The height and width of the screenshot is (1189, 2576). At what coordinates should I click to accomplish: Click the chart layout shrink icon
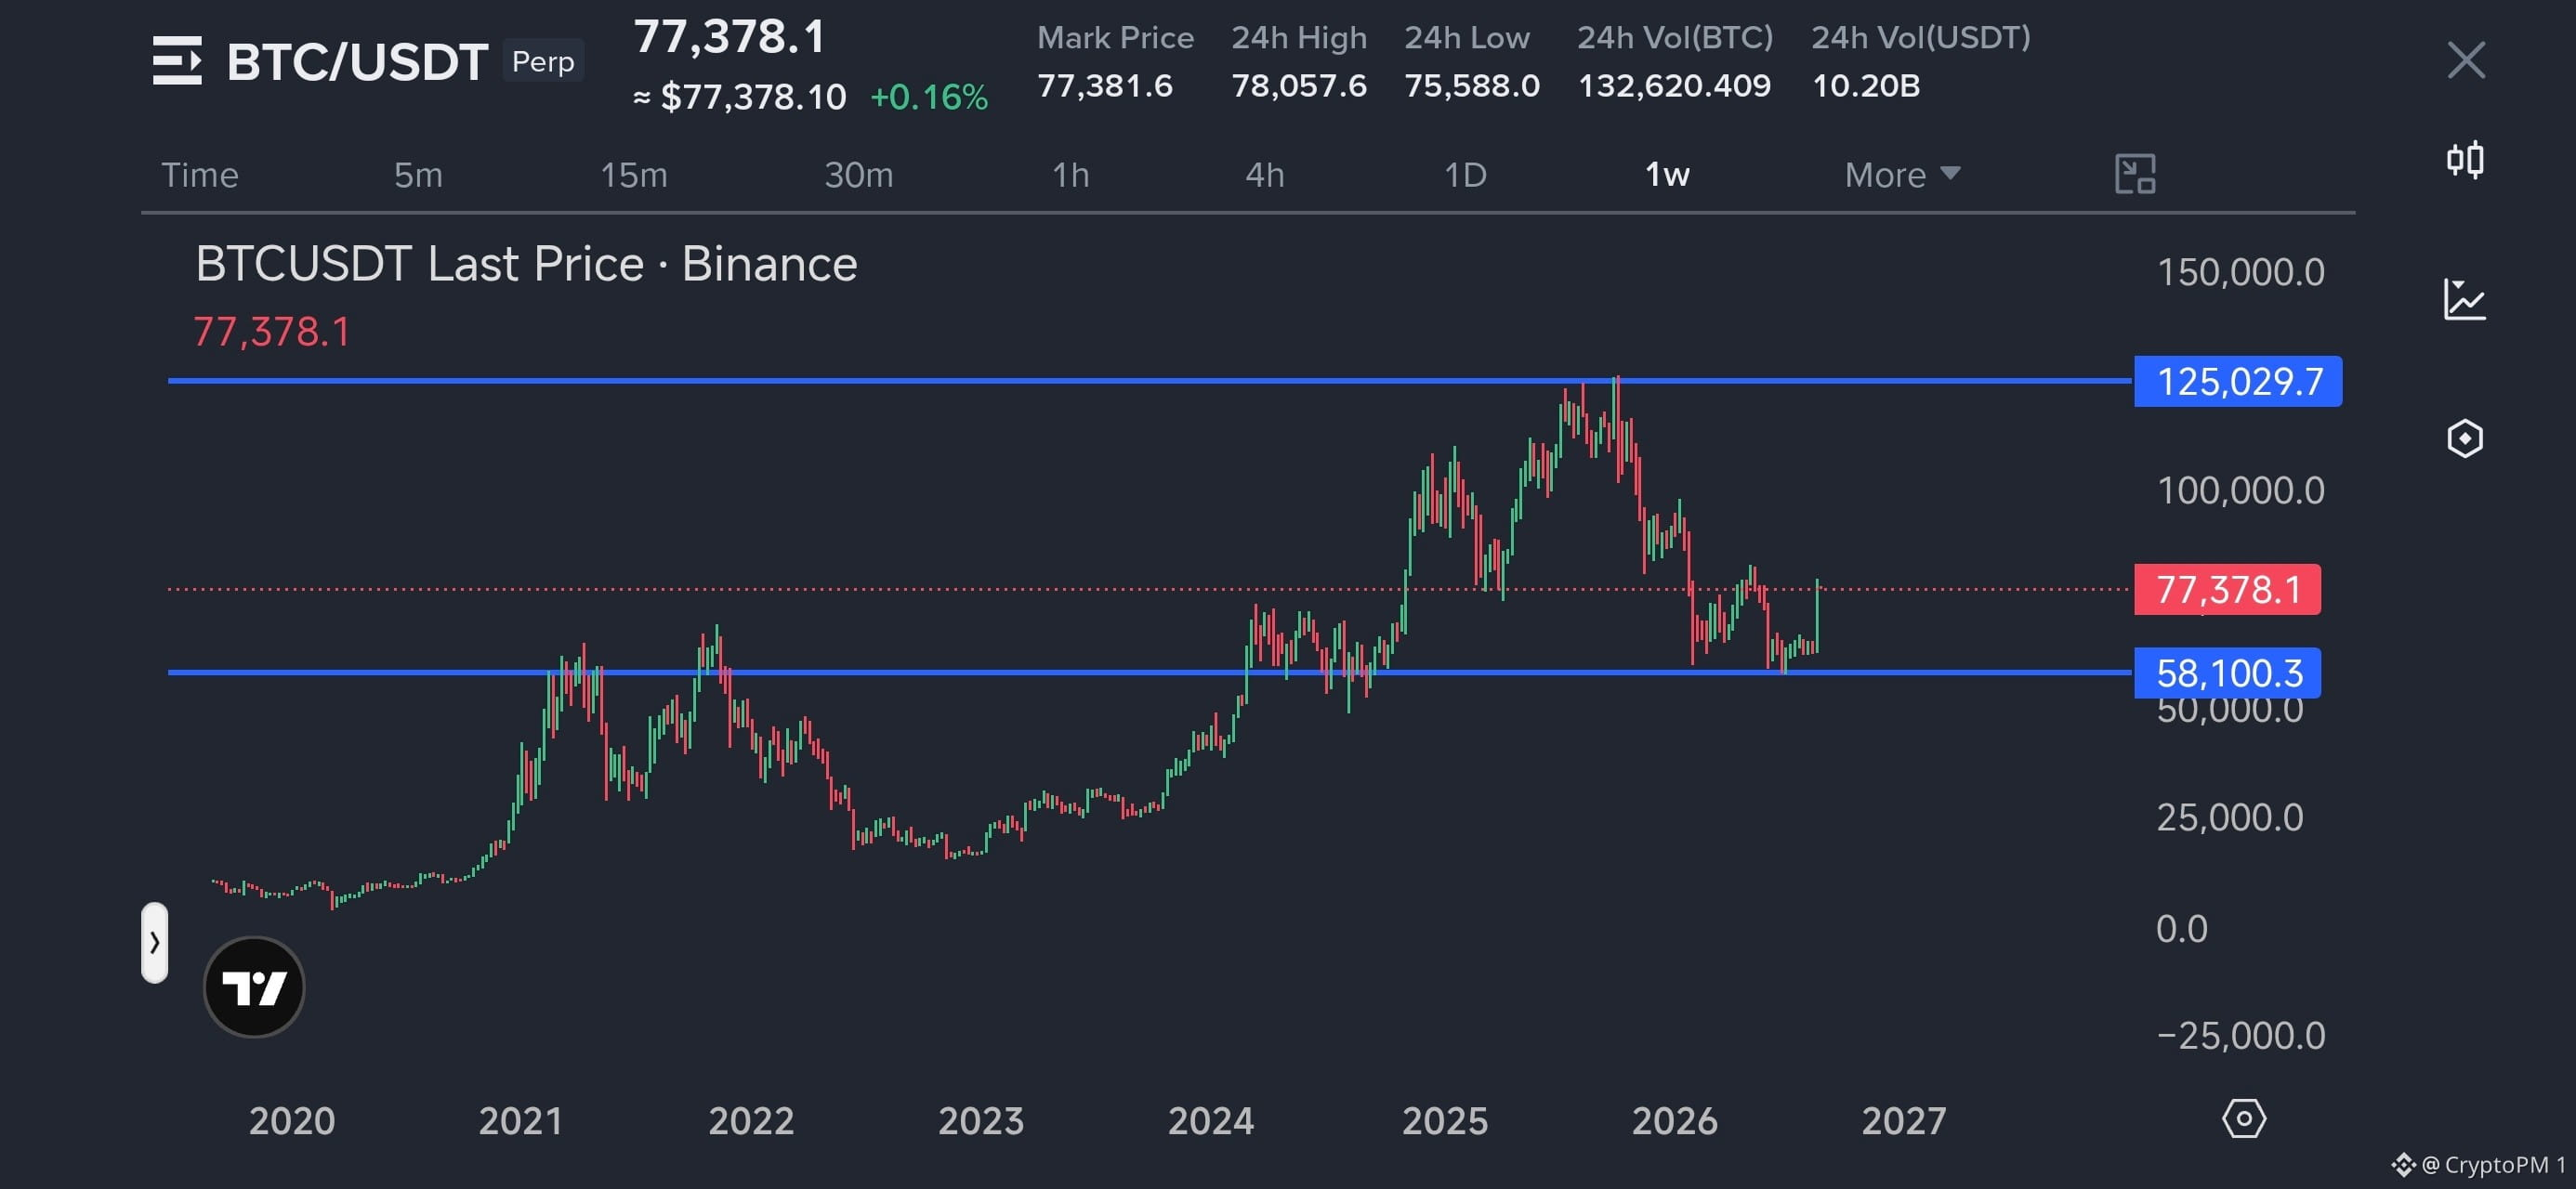pos(2135,174)
